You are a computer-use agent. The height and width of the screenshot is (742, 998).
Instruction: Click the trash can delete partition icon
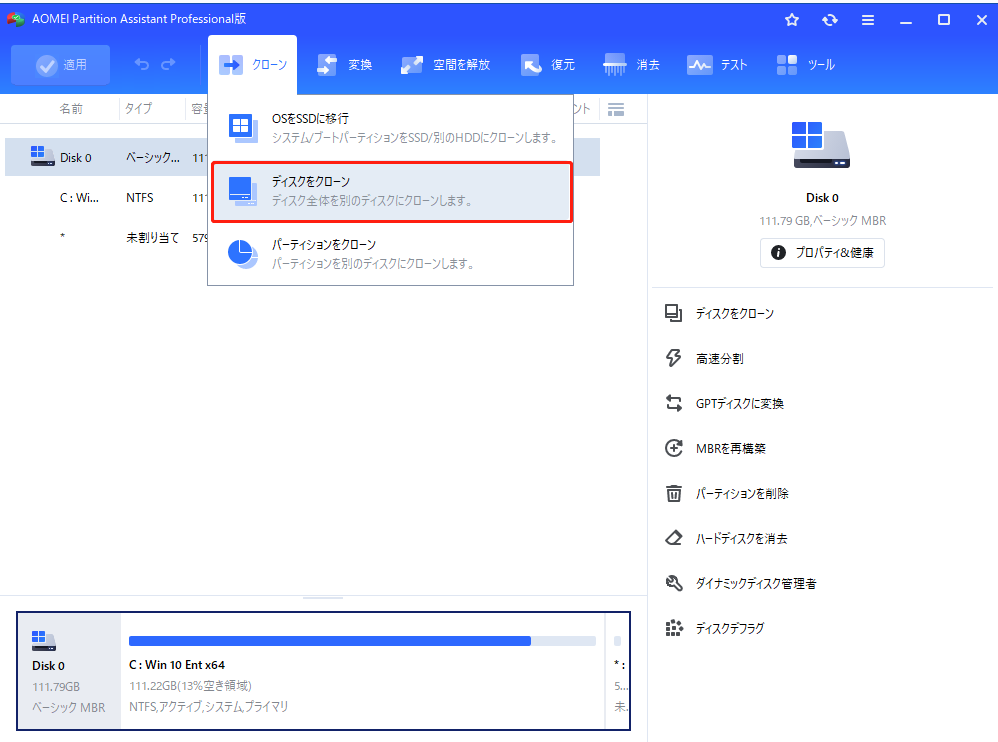point(673,493)
